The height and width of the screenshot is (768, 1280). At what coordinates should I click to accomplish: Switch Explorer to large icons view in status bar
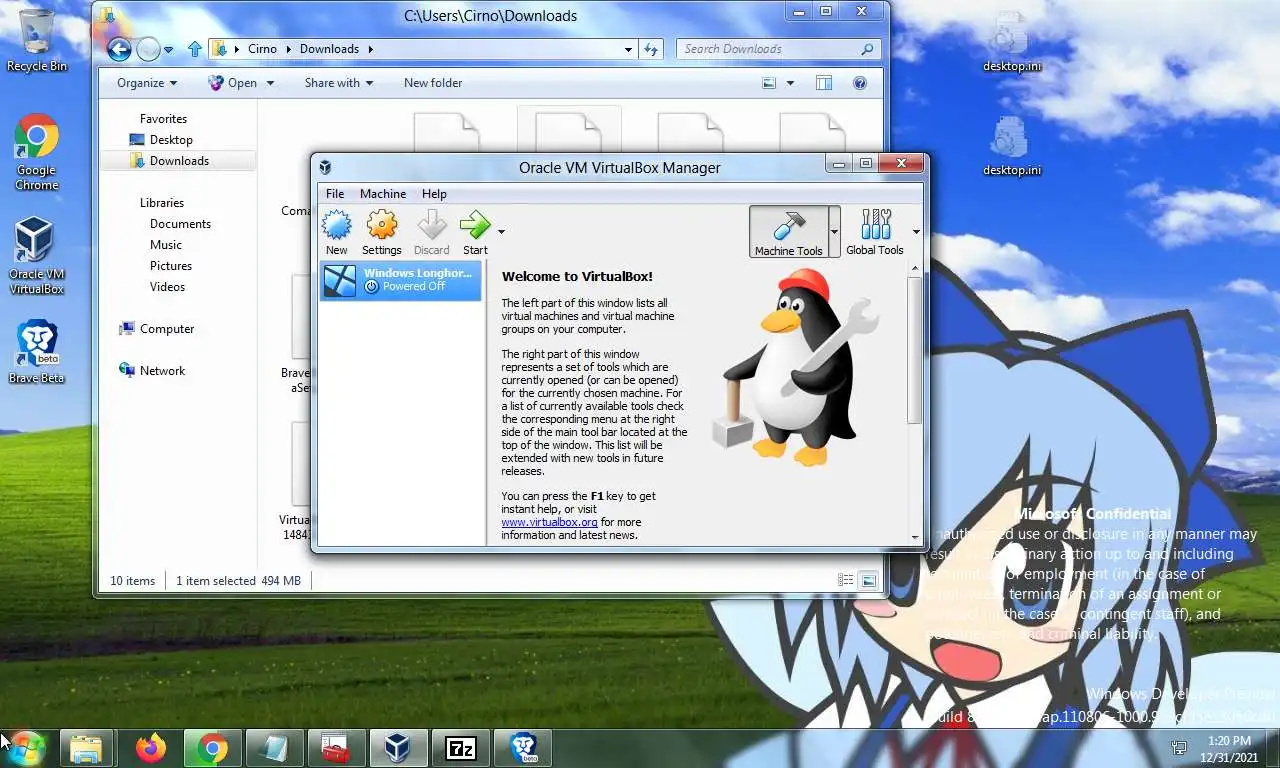869,580
